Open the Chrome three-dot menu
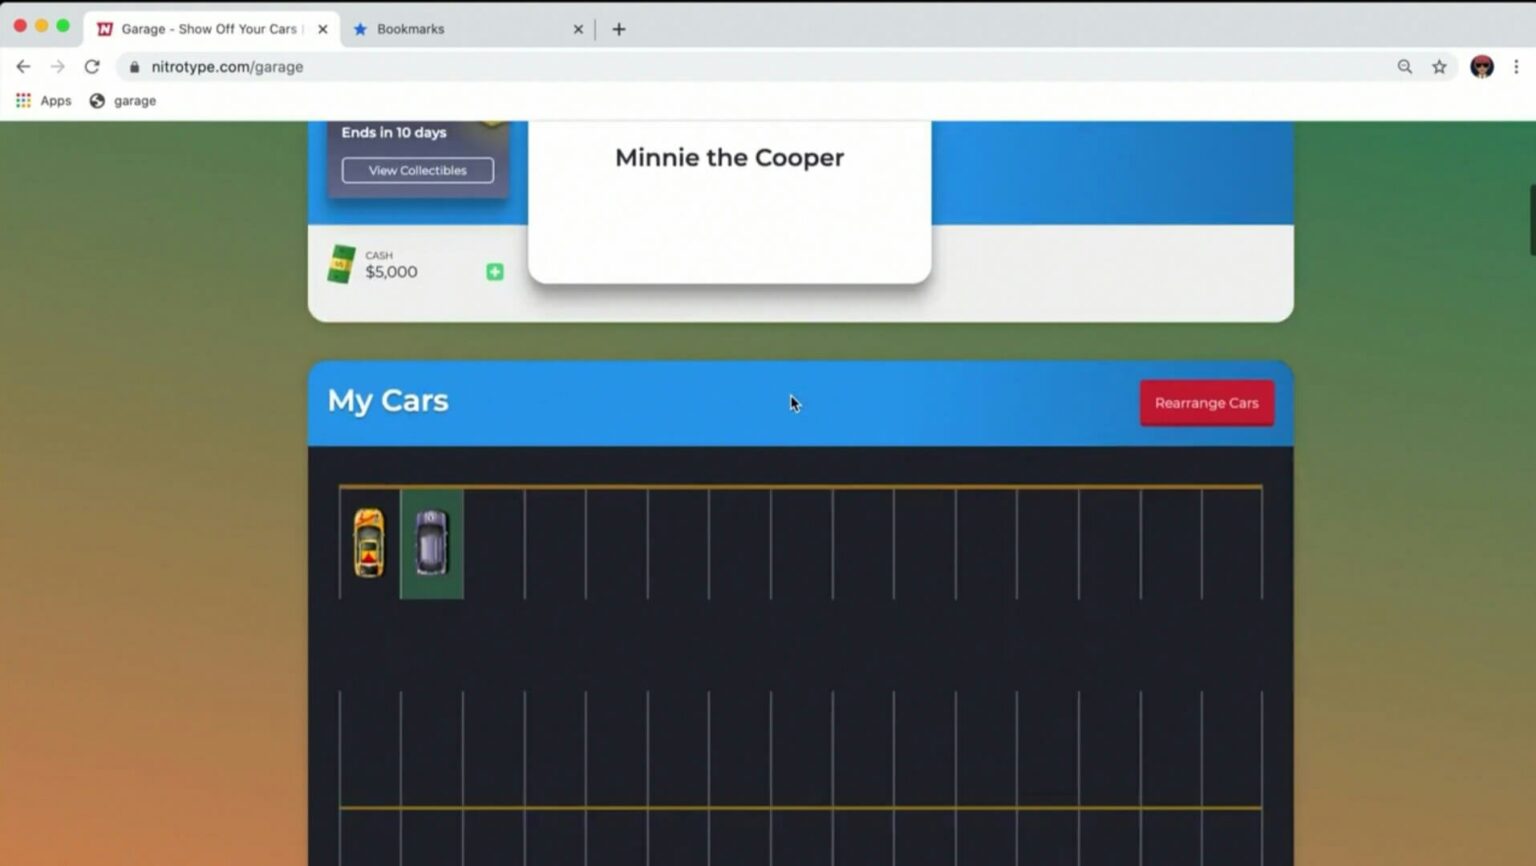Image resolution: width=1536 pixels, height=866 pixels. click(x=1516, y=67)
